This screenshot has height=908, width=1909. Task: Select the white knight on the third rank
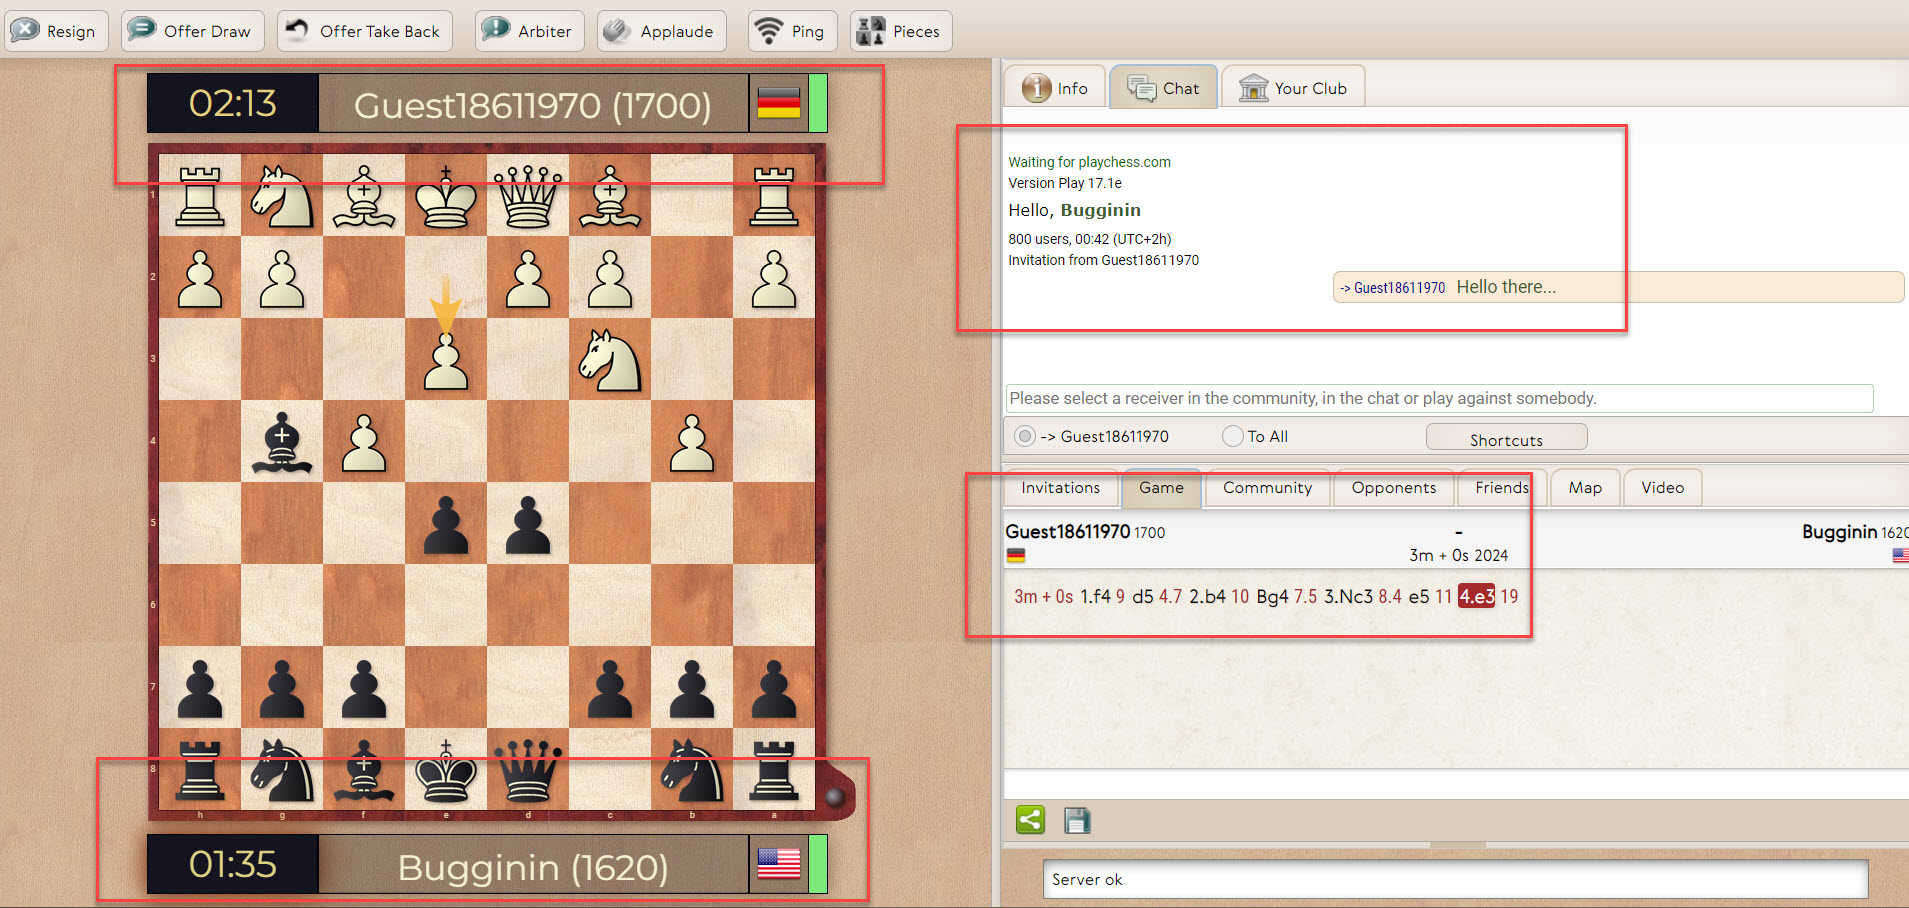610,360
